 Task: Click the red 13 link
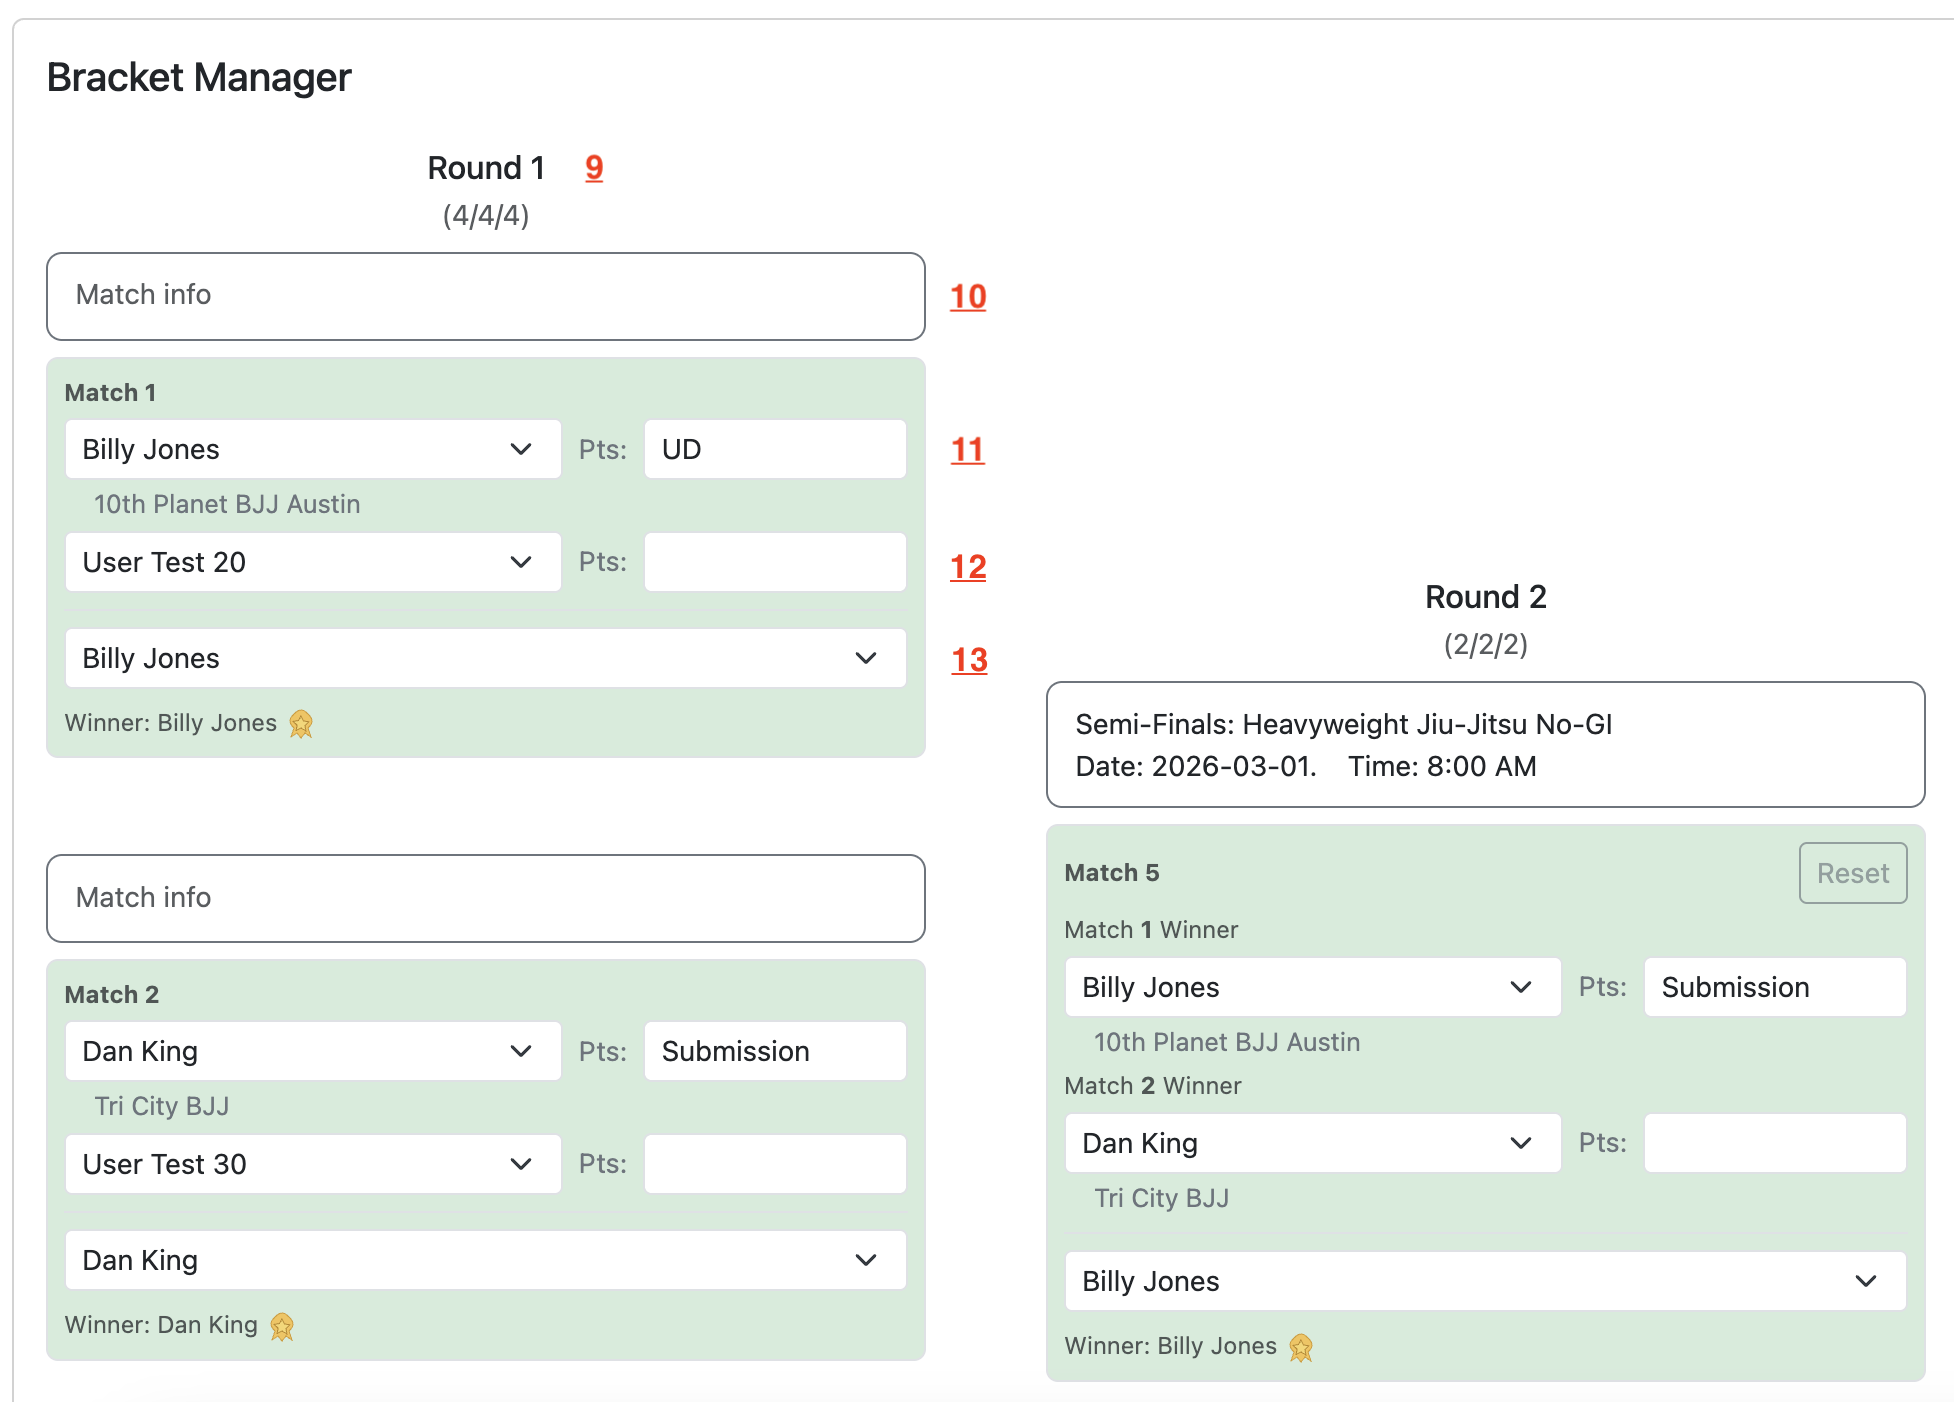pyautogui.click(x=967, y=660)
